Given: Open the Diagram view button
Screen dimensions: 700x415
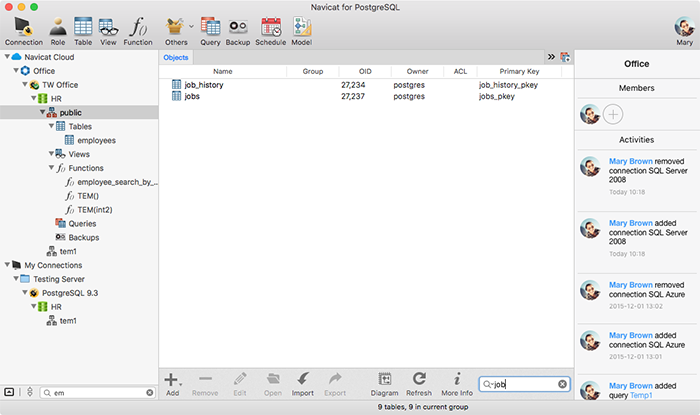Looking at the screenshot, I should [384, 384].
